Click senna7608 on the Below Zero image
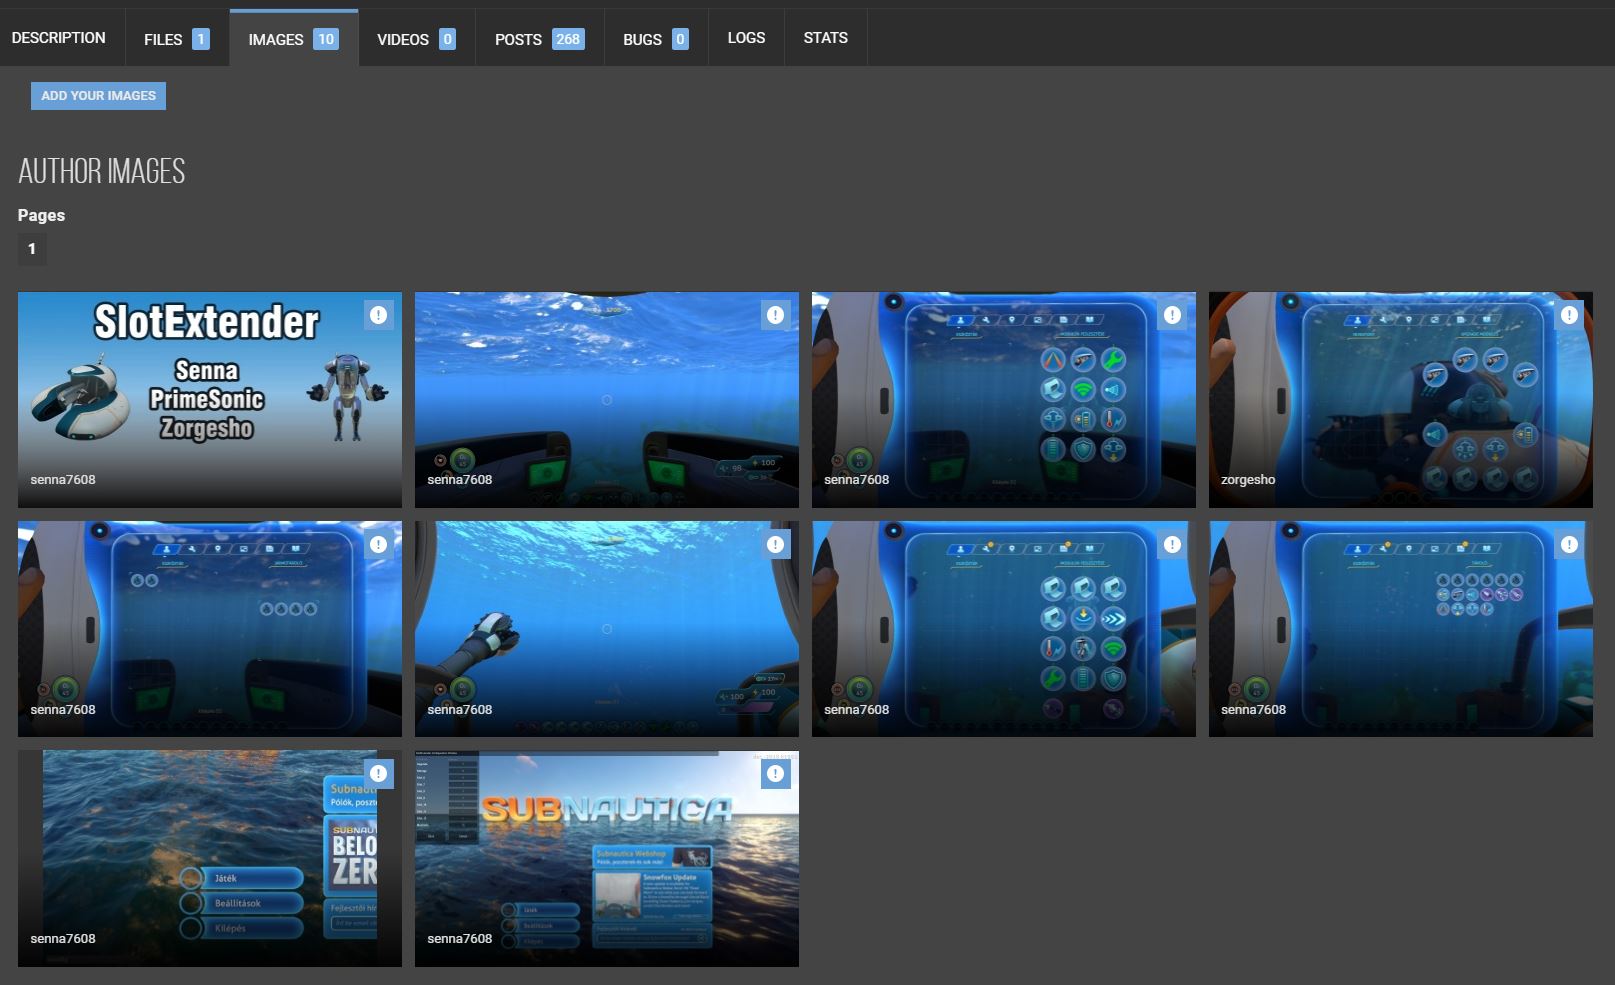Screen dimensions: 1615x985 [63, 939]
